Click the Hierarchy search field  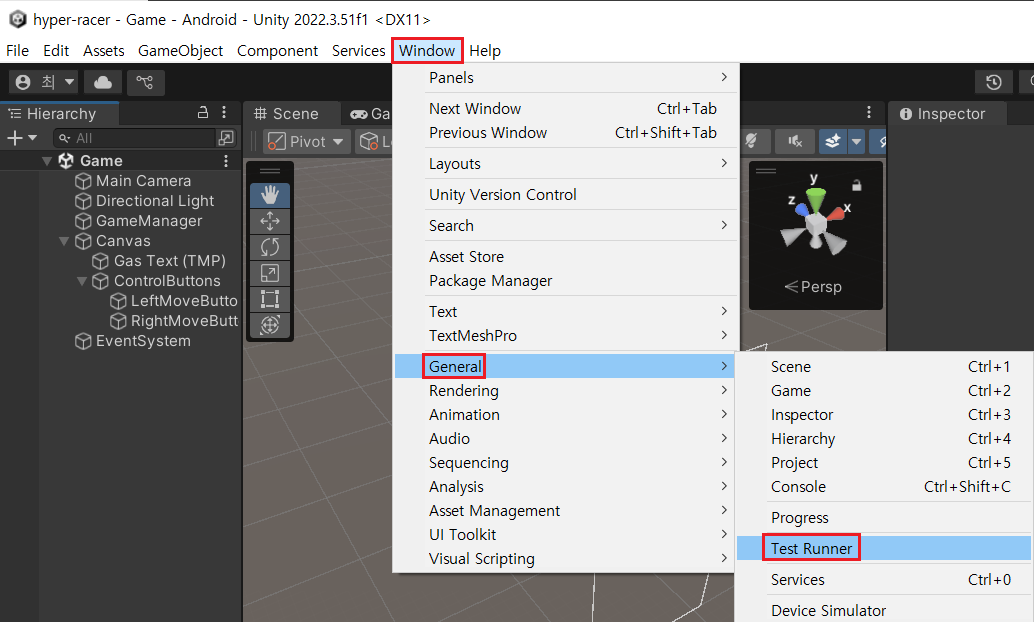[x=135, y=138]
